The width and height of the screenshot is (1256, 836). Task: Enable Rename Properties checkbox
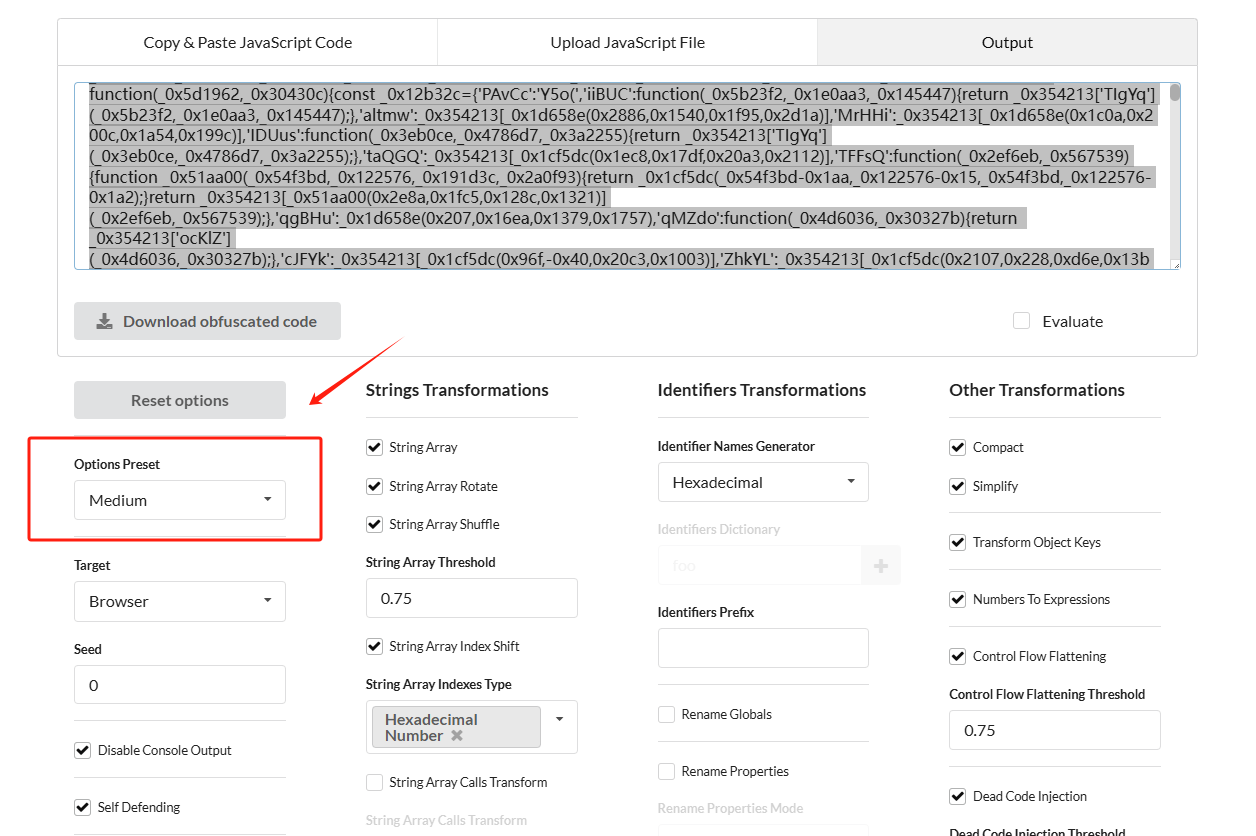point(666,771)
